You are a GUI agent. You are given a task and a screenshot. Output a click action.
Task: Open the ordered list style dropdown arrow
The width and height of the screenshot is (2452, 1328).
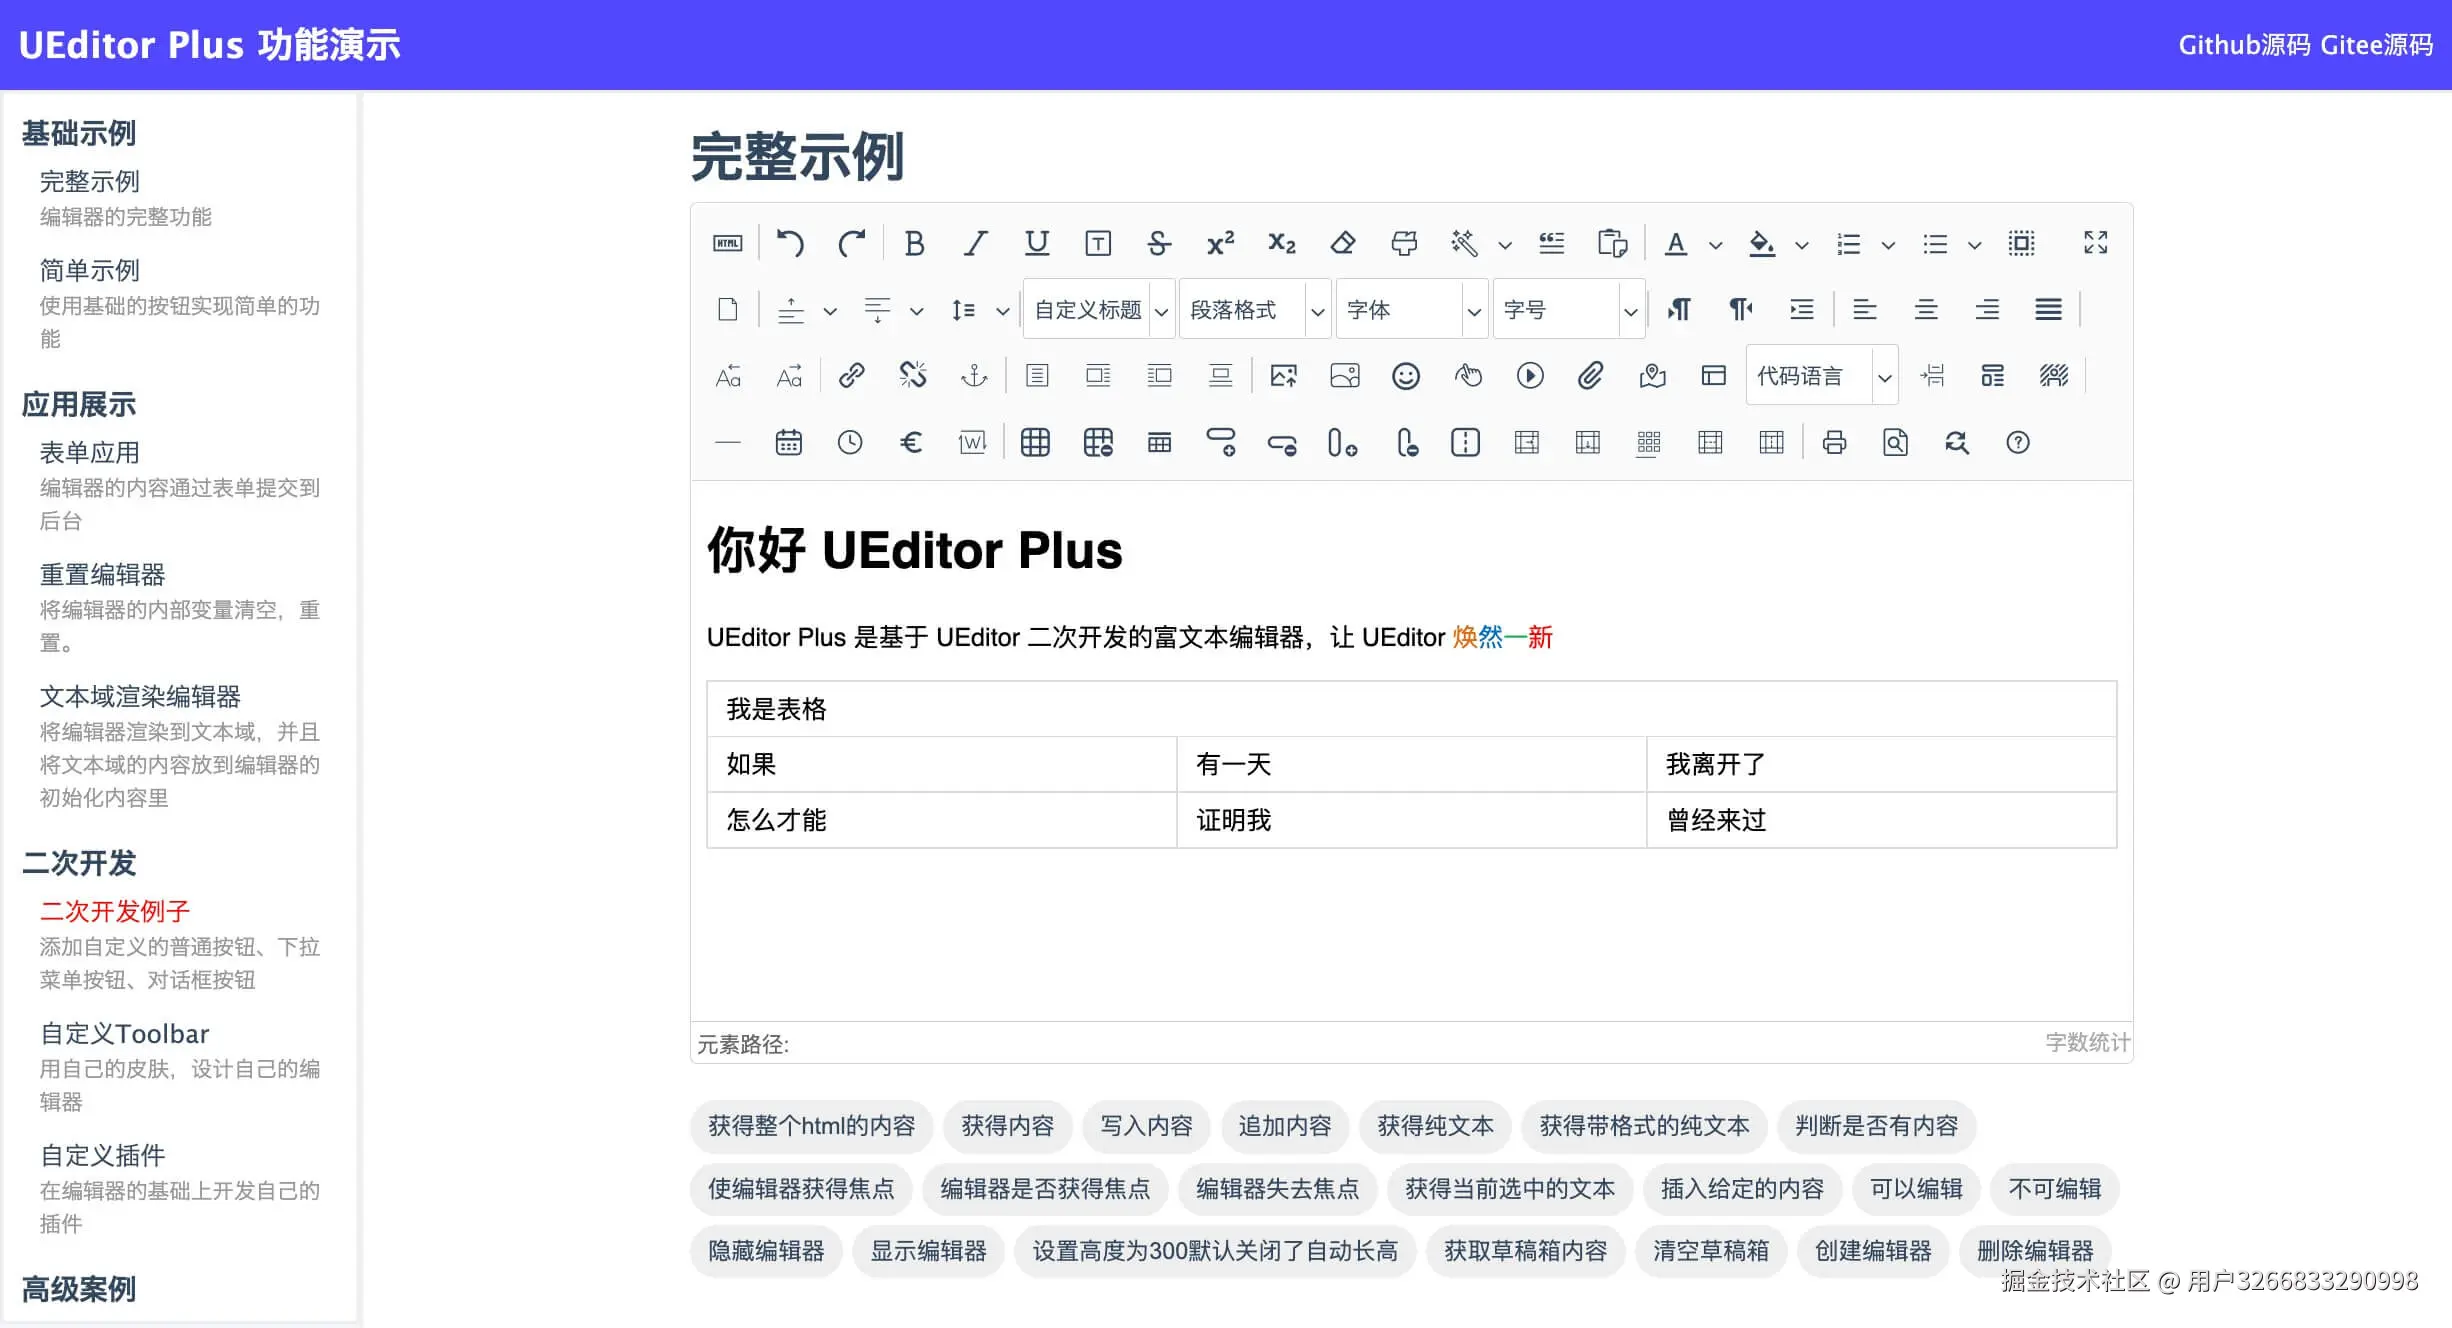[x=1888, y=245]
